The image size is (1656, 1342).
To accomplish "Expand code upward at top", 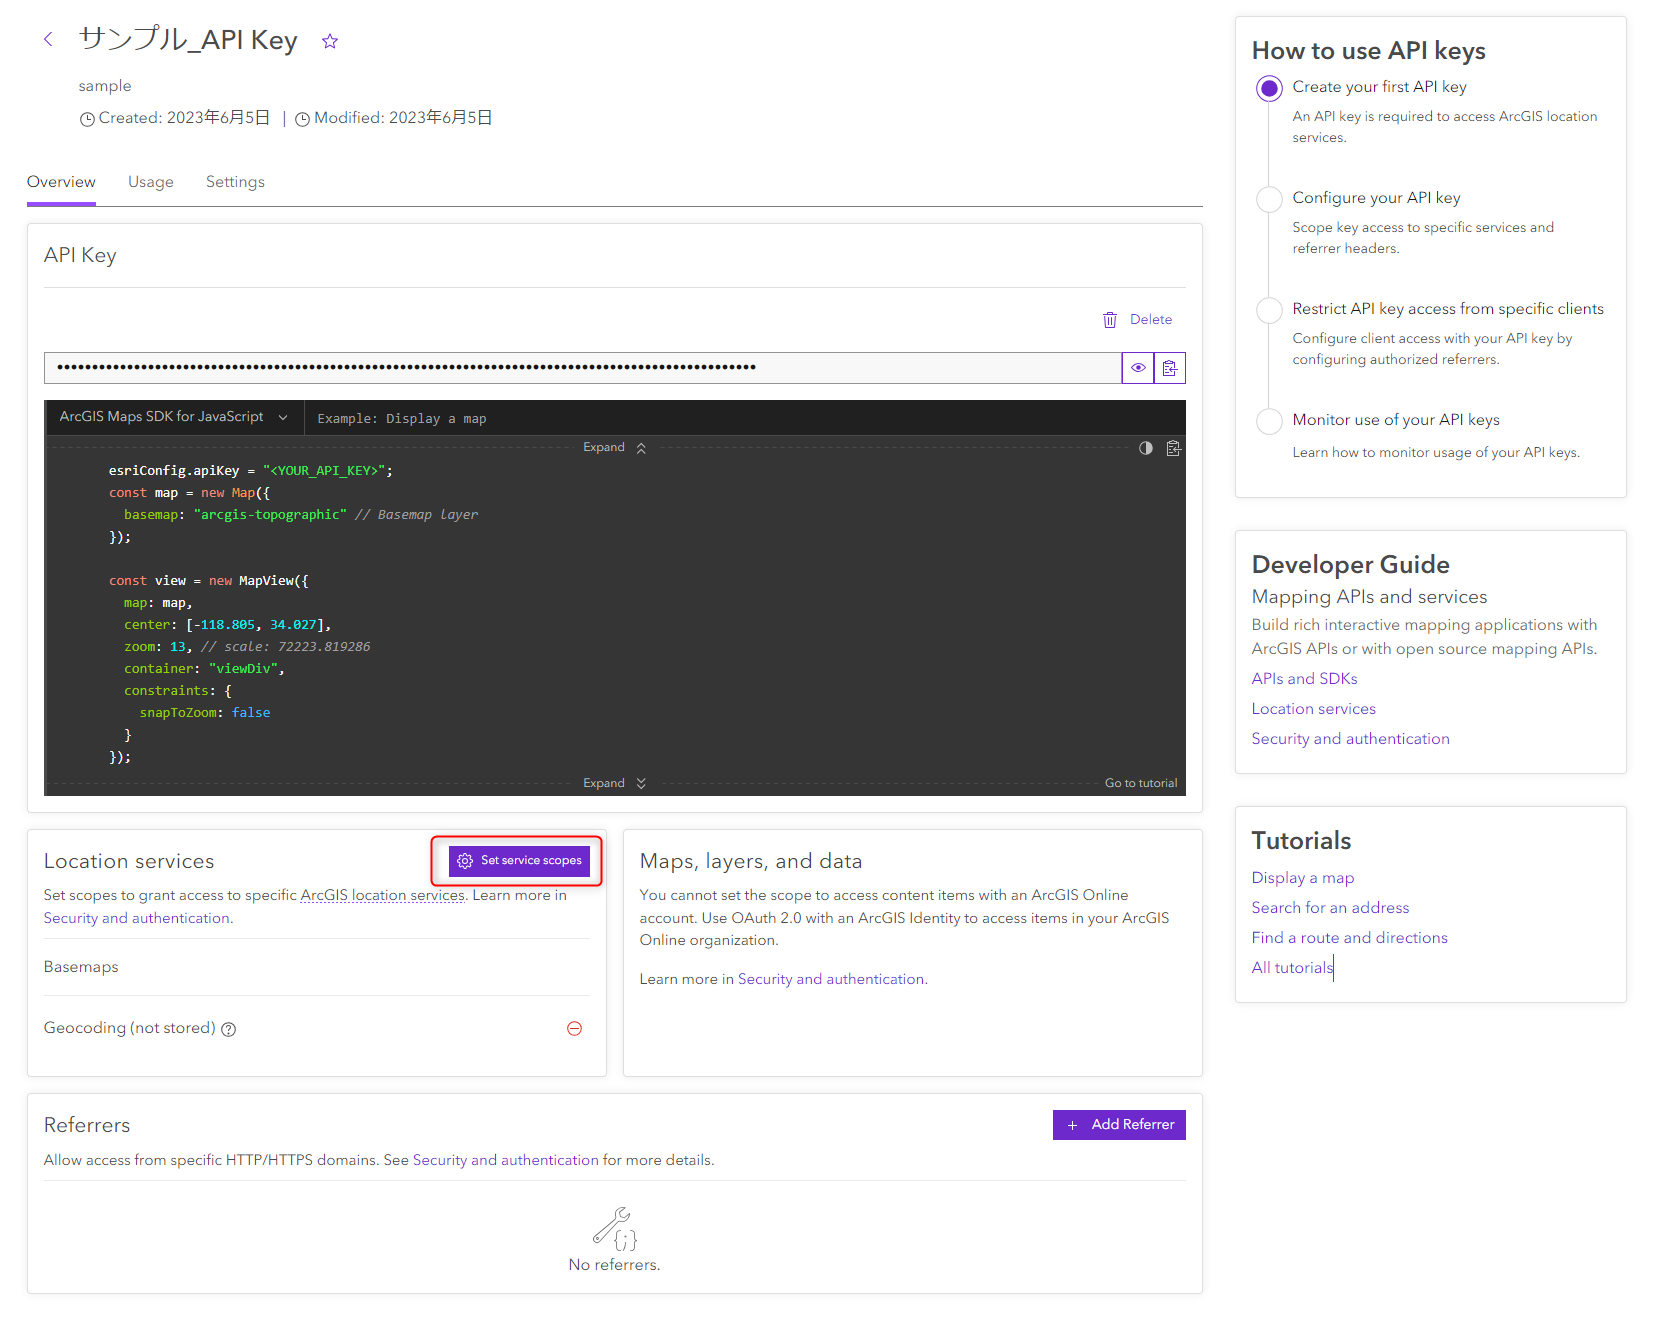I will pos(615,448).
